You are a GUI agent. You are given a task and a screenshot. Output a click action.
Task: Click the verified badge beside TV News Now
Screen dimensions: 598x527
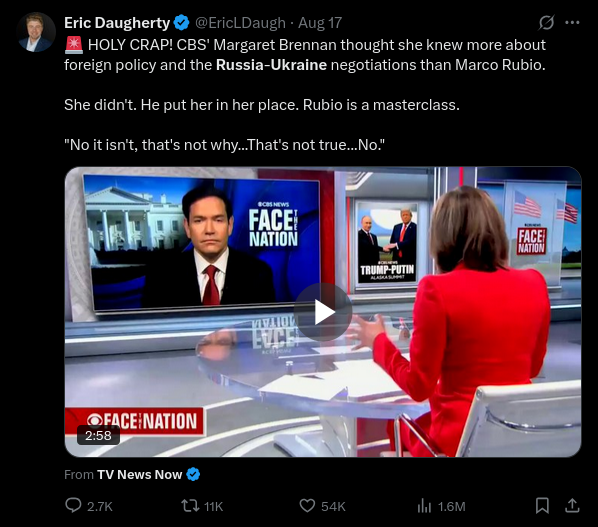pyautogui.click(x=193, y=474)
